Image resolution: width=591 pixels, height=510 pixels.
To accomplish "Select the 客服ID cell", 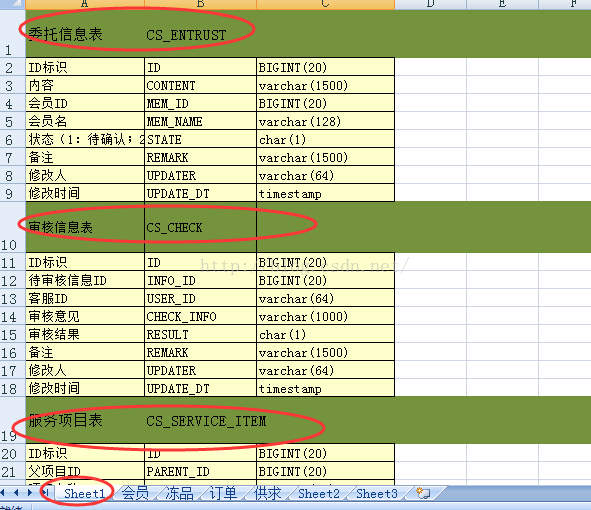I will 85,298.
